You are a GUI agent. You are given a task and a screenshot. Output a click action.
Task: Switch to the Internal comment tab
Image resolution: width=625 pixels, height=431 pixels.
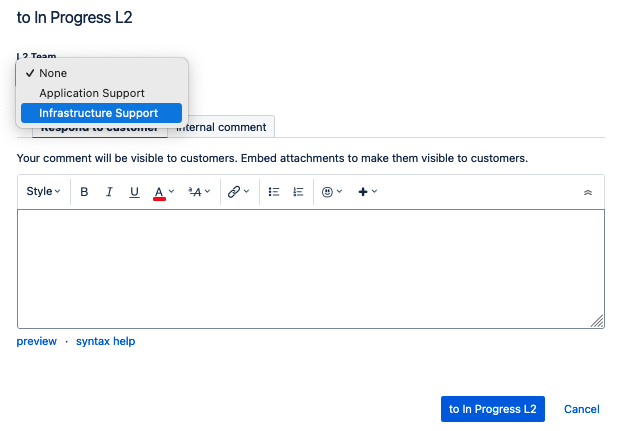click(x=221, y=127)
